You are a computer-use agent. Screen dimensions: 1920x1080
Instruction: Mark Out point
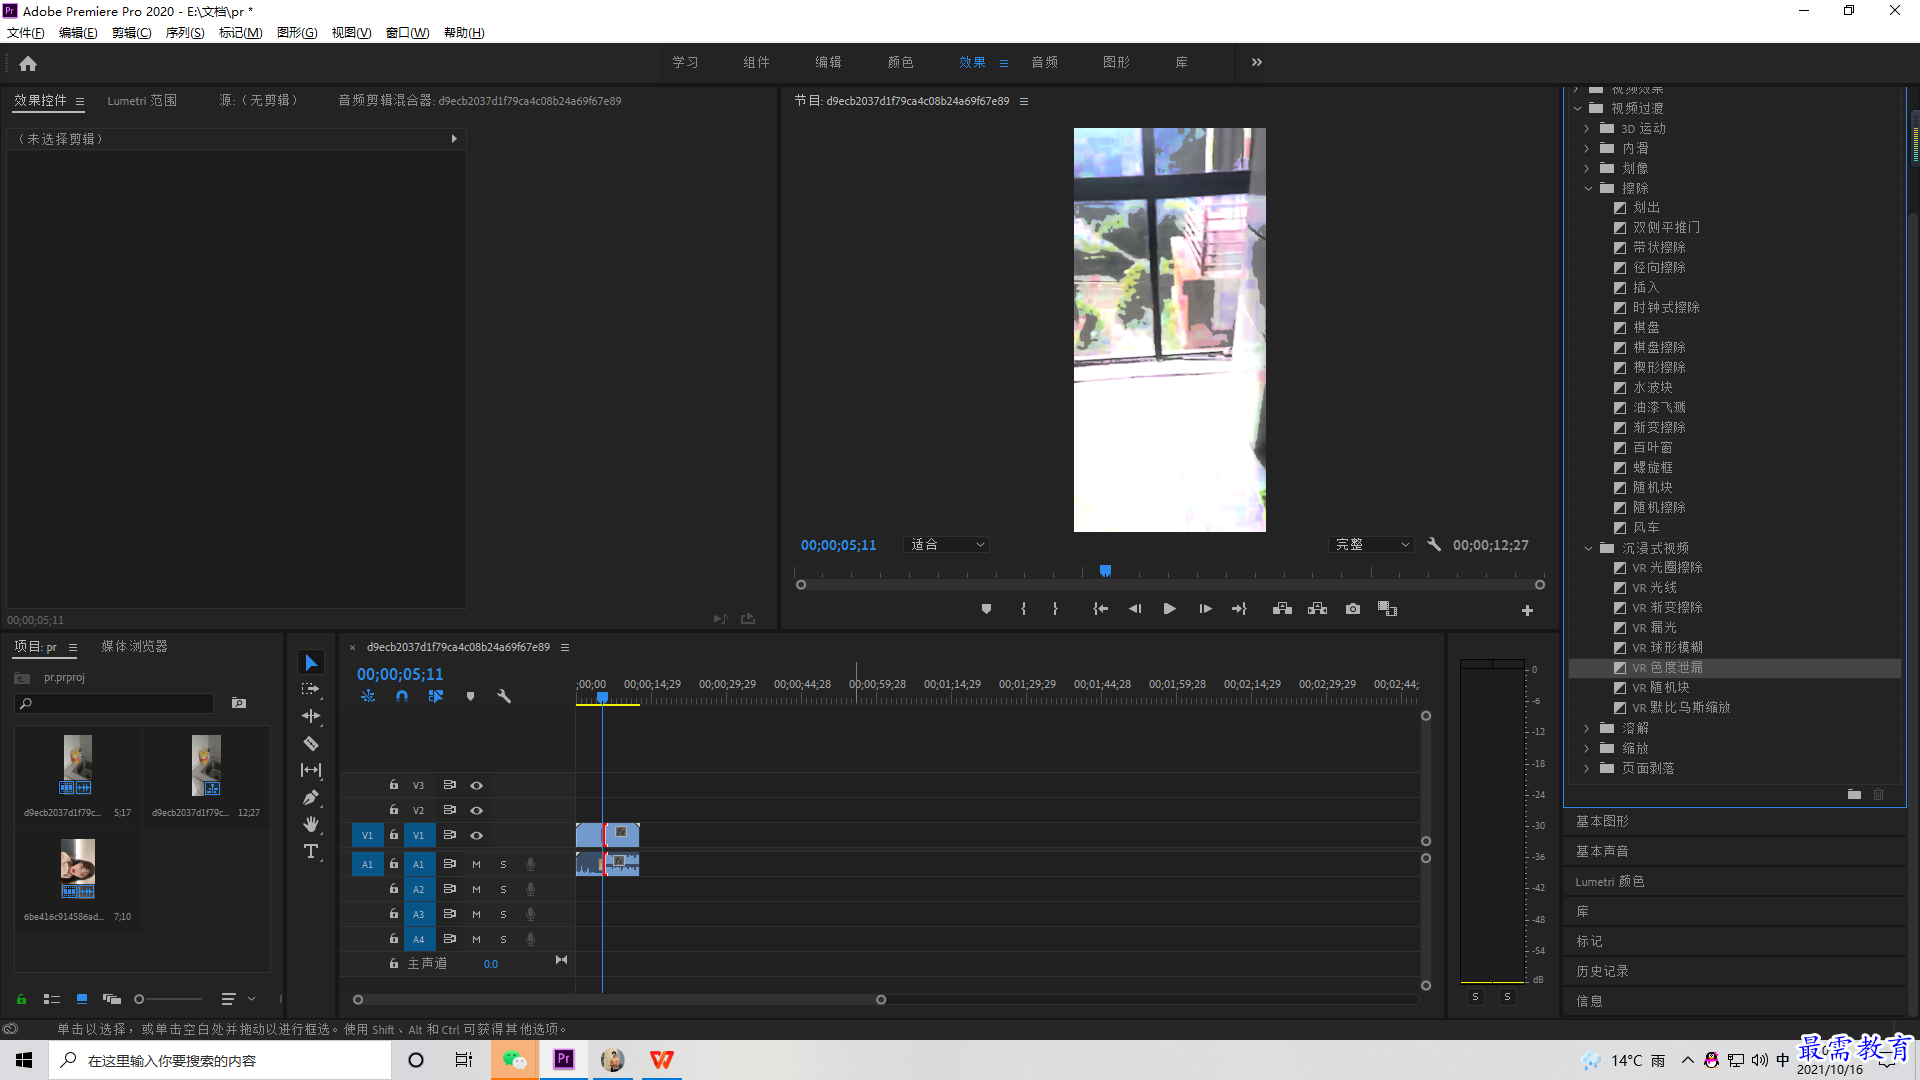pyautogui.click(x=1055, y=609)
